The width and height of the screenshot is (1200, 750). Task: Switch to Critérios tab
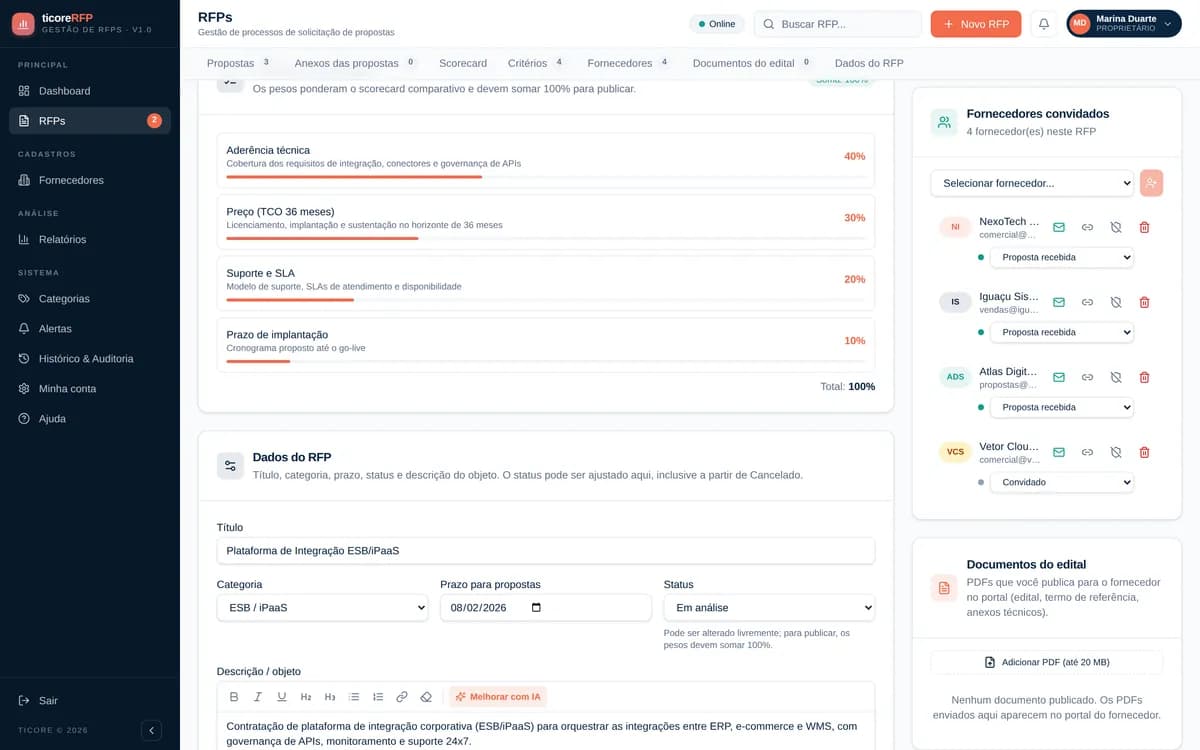pos(536,63)
